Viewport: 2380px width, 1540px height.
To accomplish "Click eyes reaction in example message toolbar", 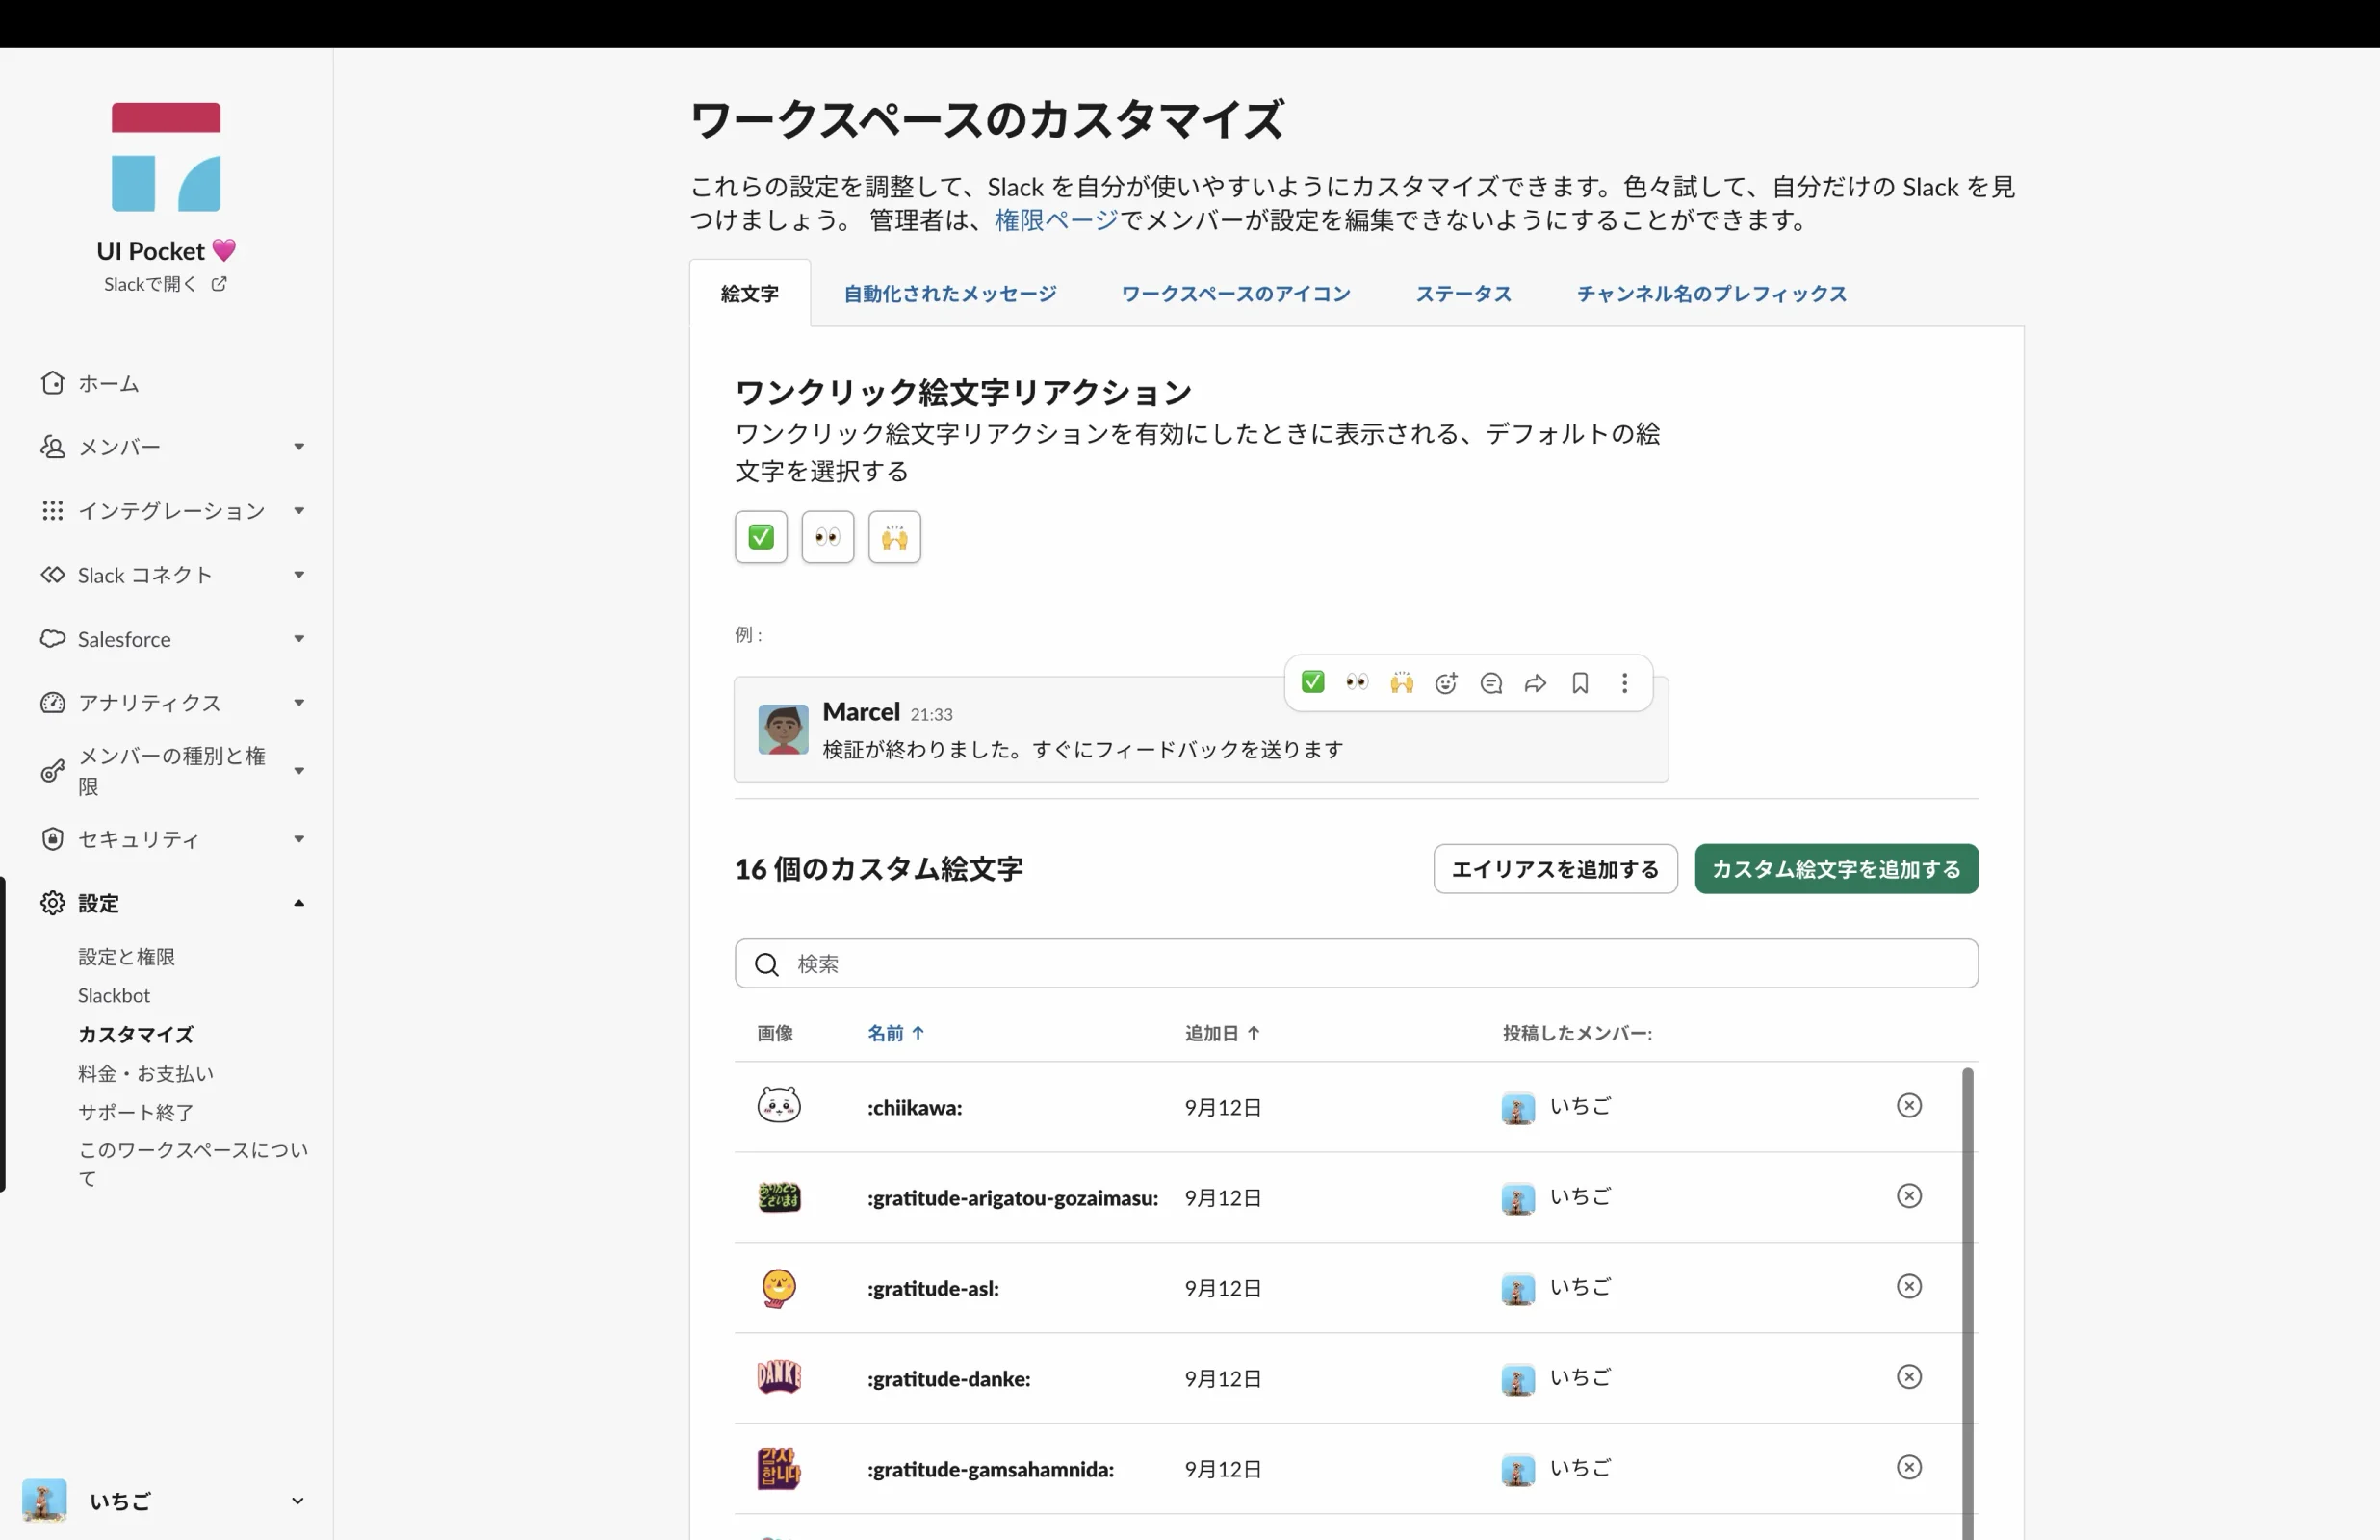I will (1357, 683).
